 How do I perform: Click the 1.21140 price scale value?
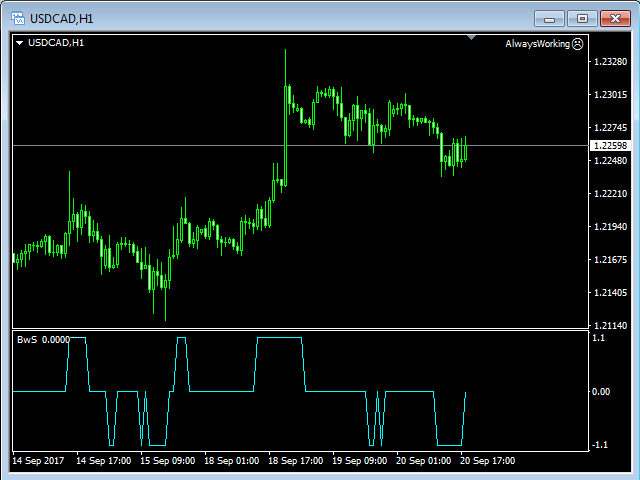(x=610, y=326)
